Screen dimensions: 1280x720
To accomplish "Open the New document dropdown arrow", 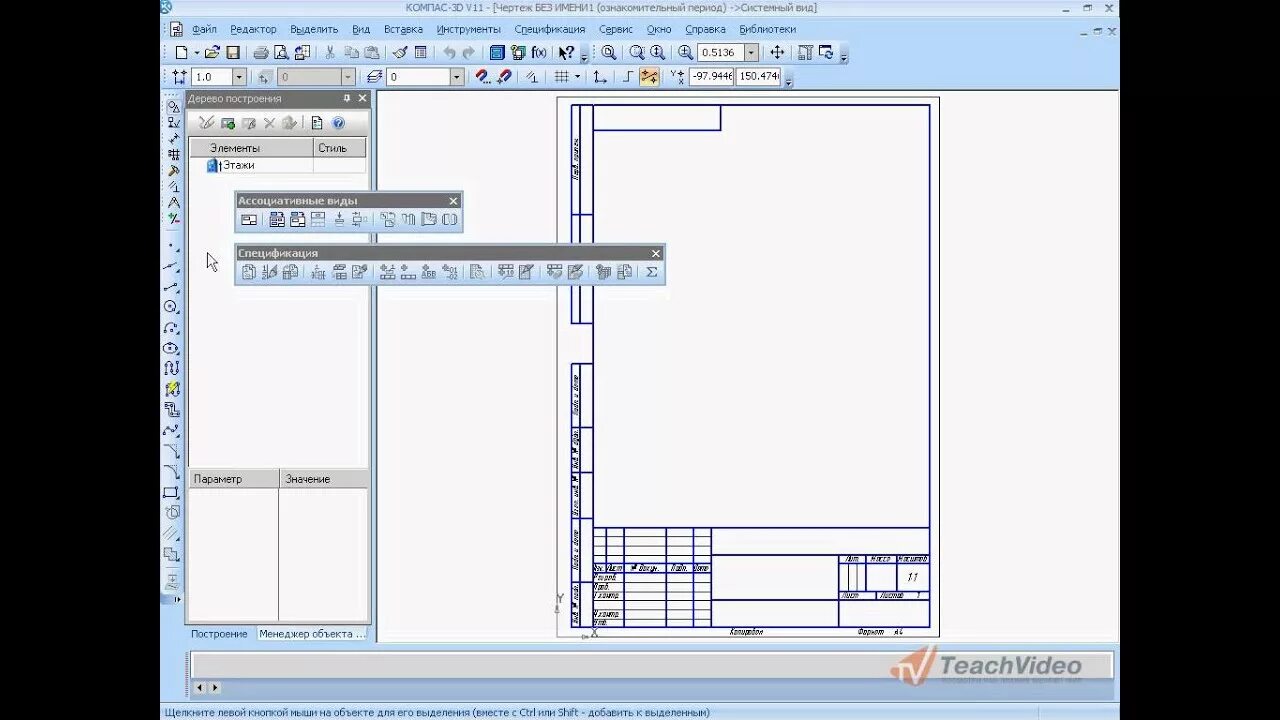I will pyautogui.click(x=196, y=53).
